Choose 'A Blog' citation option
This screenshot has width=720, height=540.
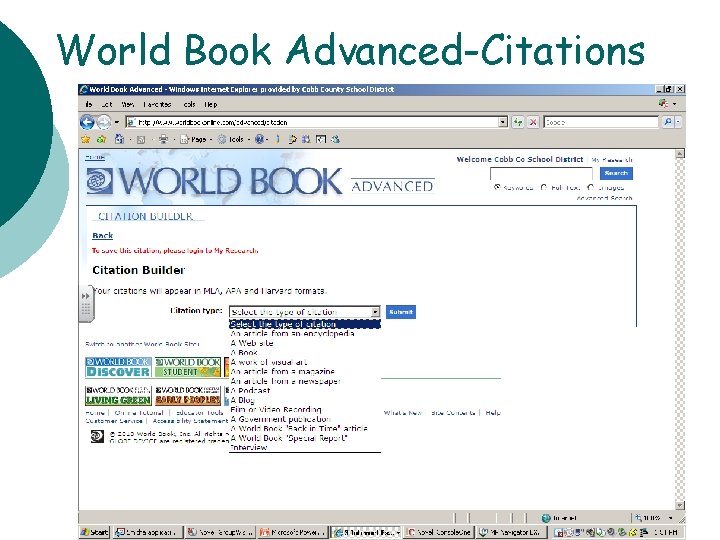(x=304, y=400)
